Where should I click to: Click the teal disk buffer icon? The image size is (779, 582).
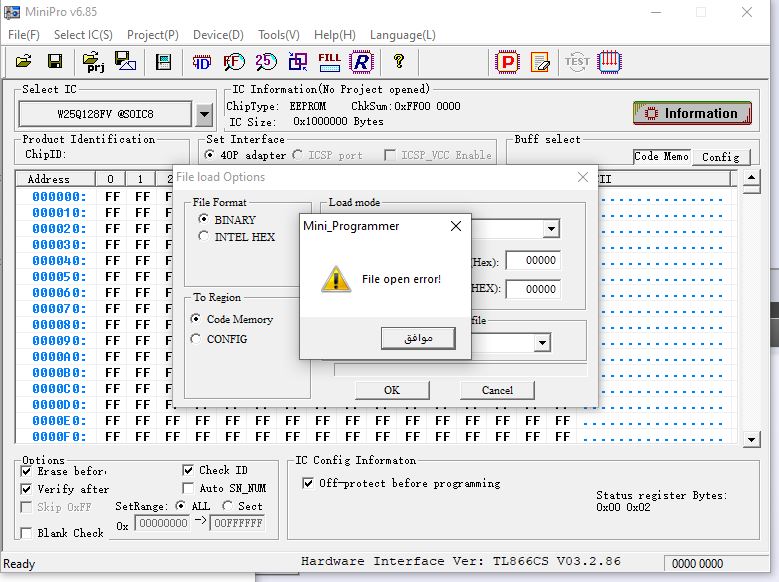tap(163, 62)
